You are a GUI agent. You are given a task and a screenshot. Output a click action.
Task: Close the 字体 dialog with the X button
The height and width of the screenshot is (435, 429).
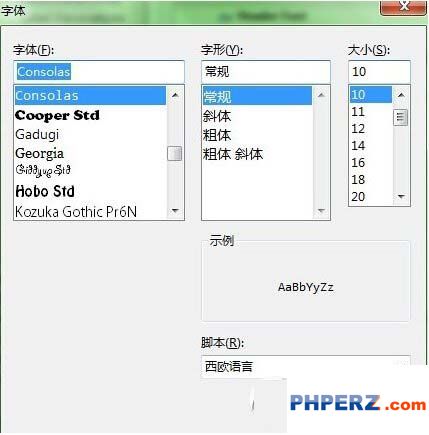click(404, 6)
